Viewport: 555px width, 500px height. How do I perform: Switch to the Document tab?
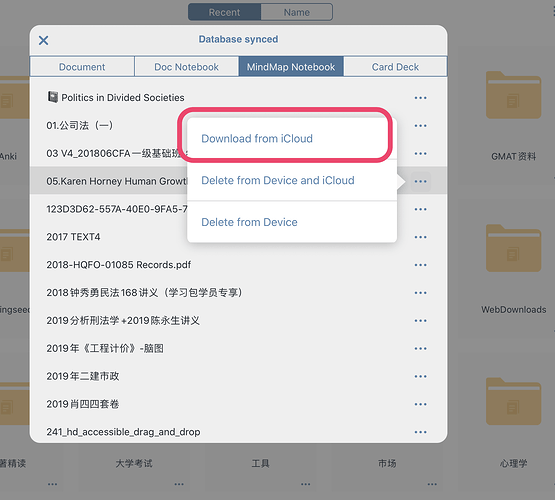[82, 67]
